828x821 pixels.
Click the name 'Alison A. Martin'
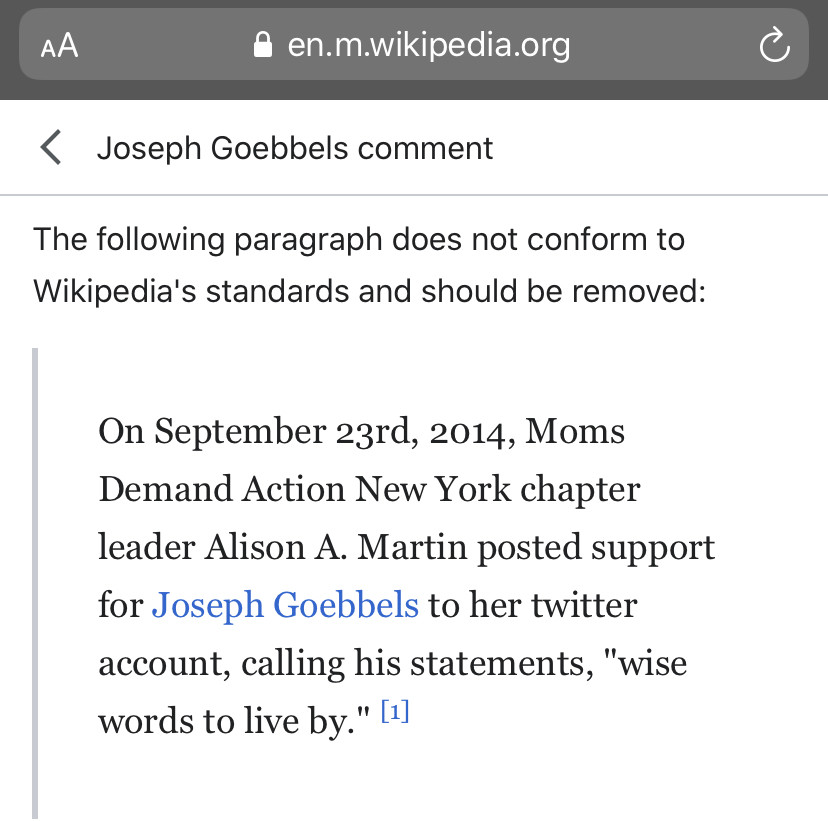336,547
